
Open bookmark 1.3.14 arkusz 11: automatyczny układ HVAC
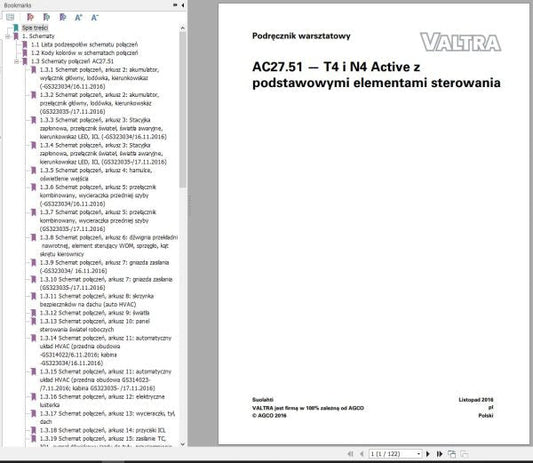105,350
